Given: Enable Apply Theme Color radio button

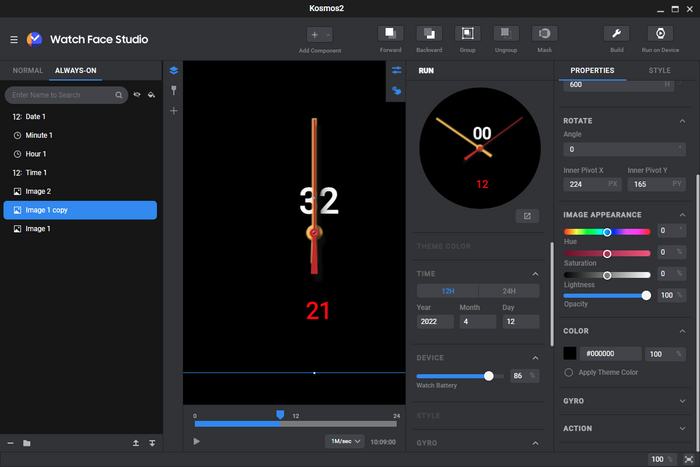Looking at the screenshot, I should click(569, 372).
